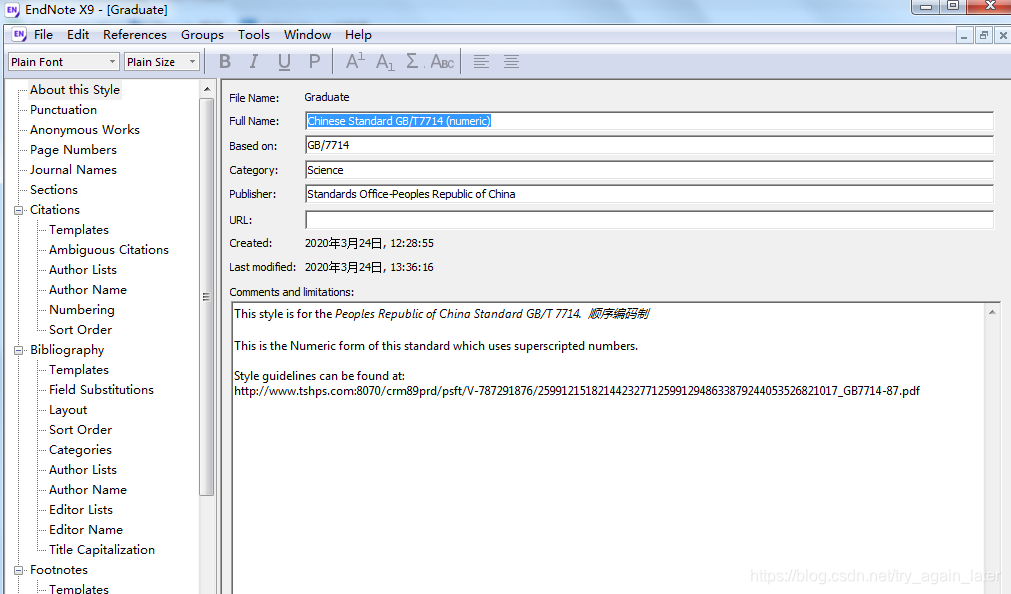Open Templates under Footnotes

[x=79, y=588]
